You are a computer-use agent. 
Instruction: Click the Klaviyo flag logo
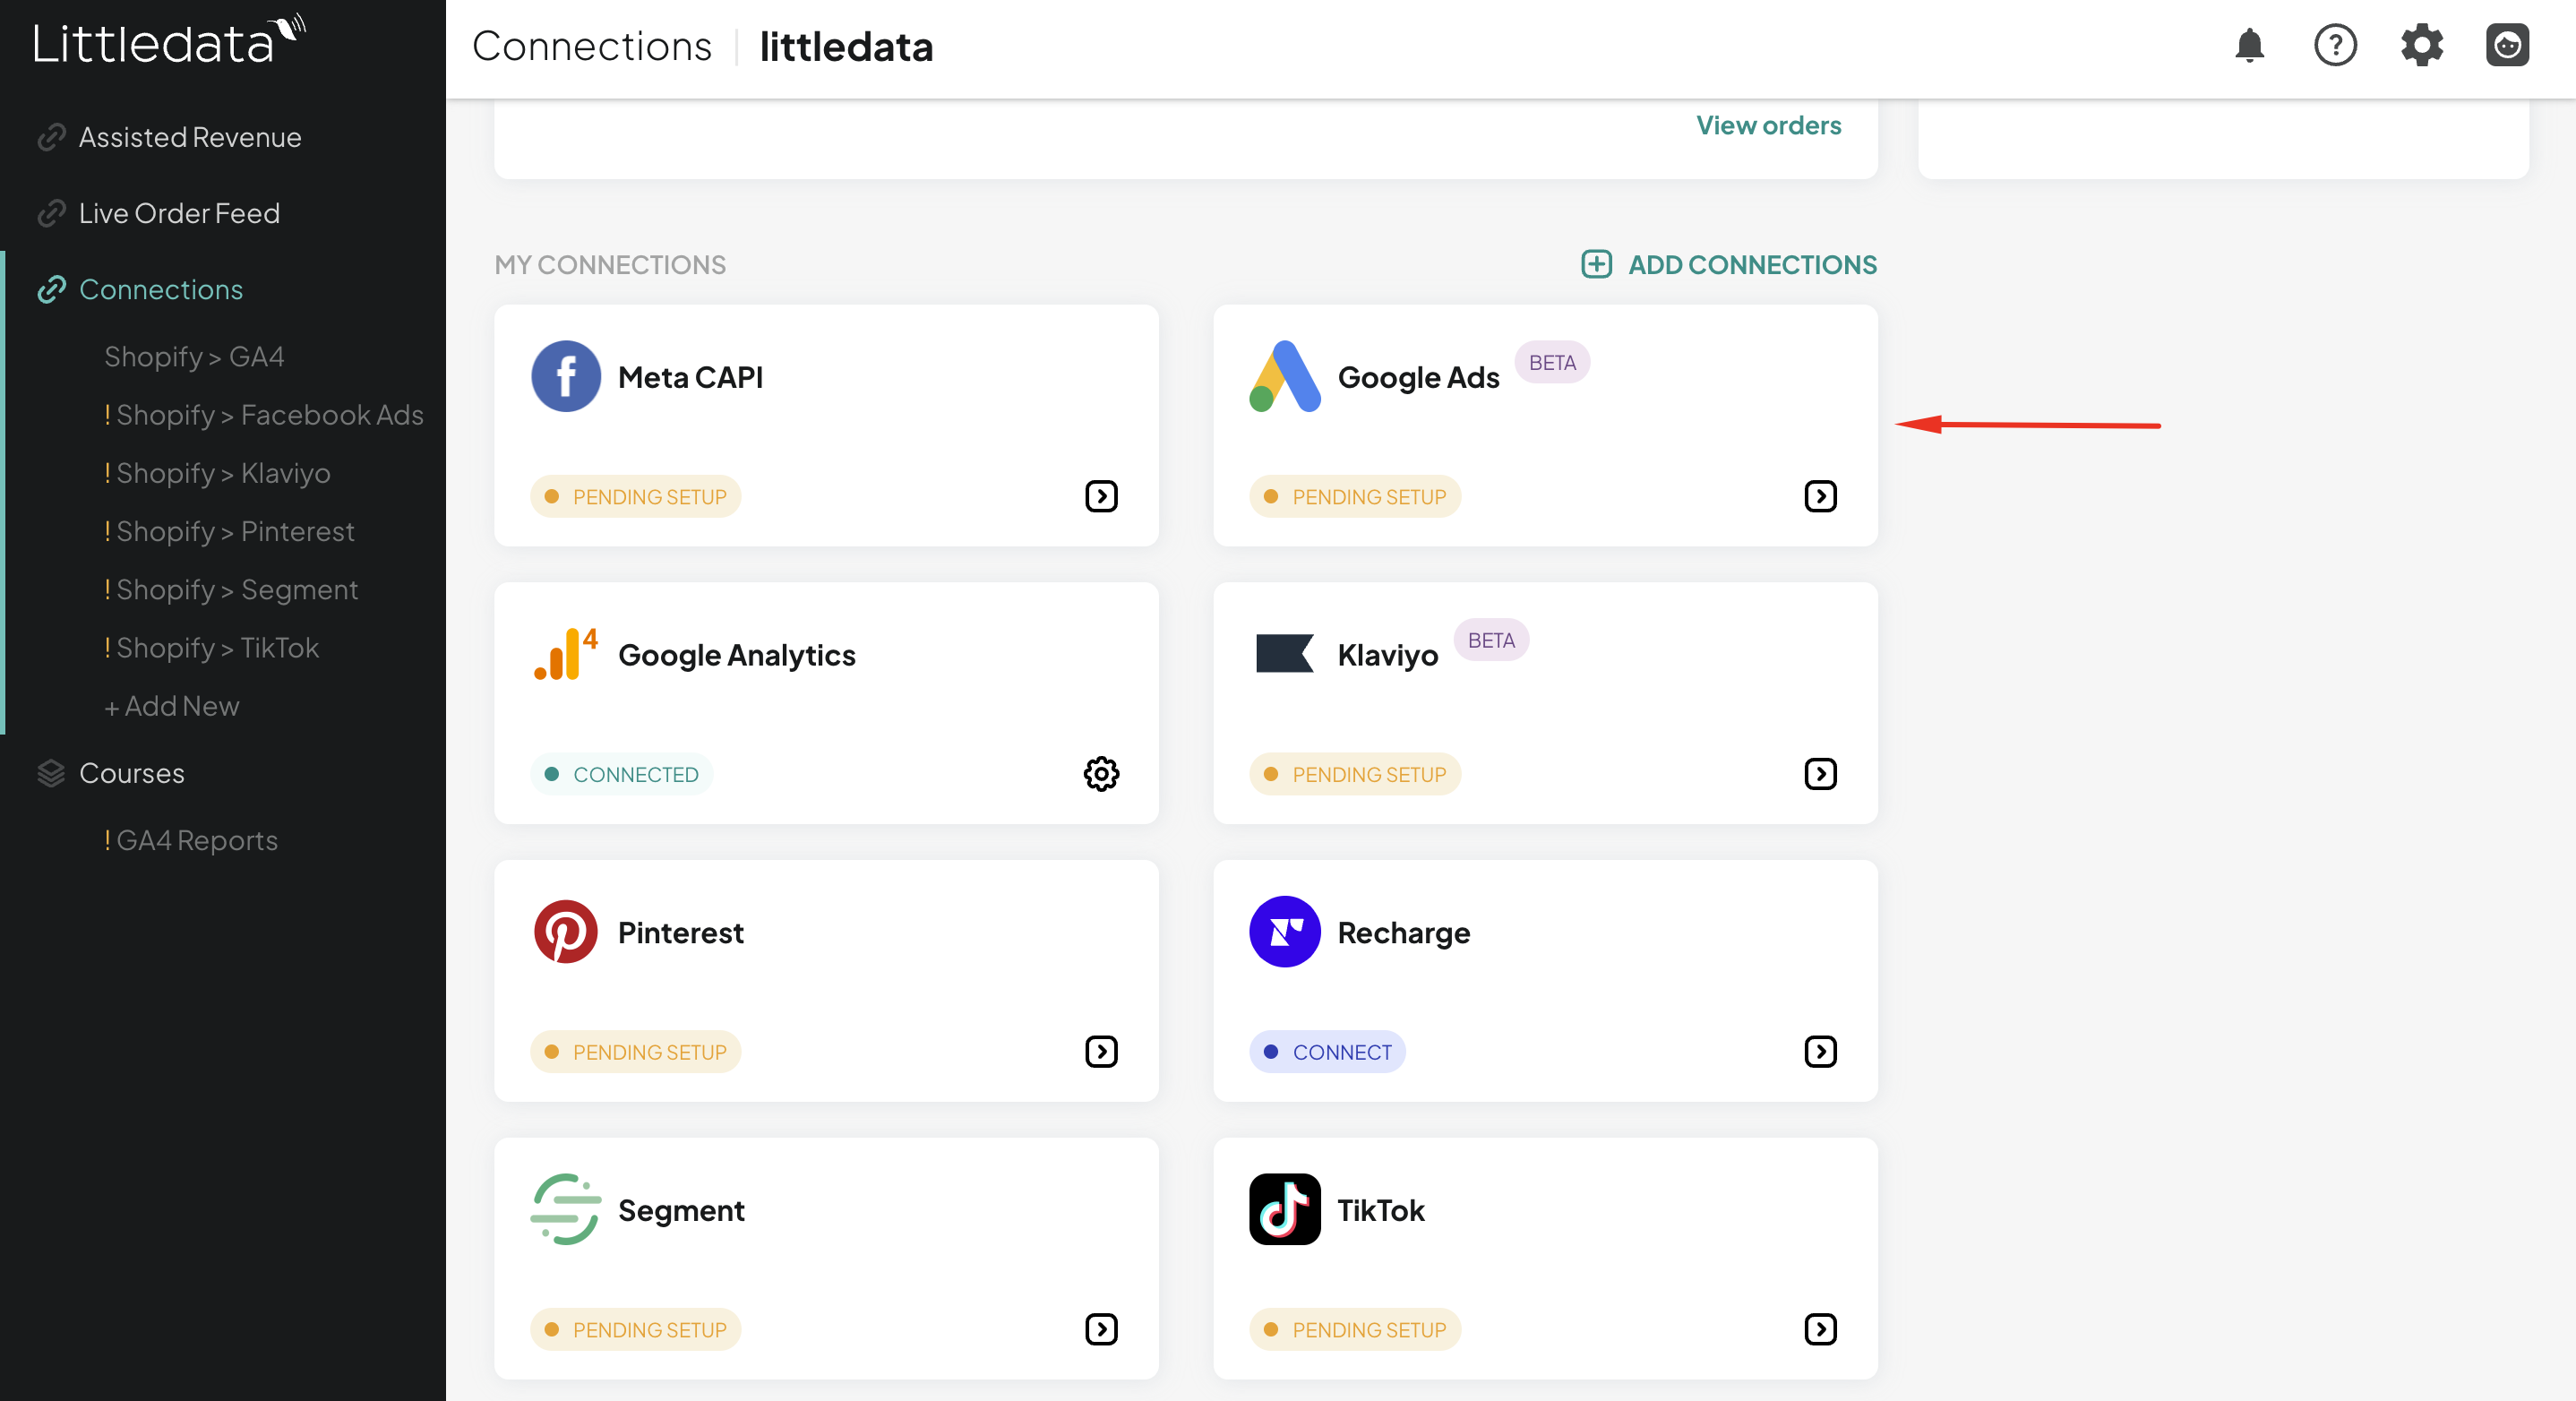(x=1284, y=654)
